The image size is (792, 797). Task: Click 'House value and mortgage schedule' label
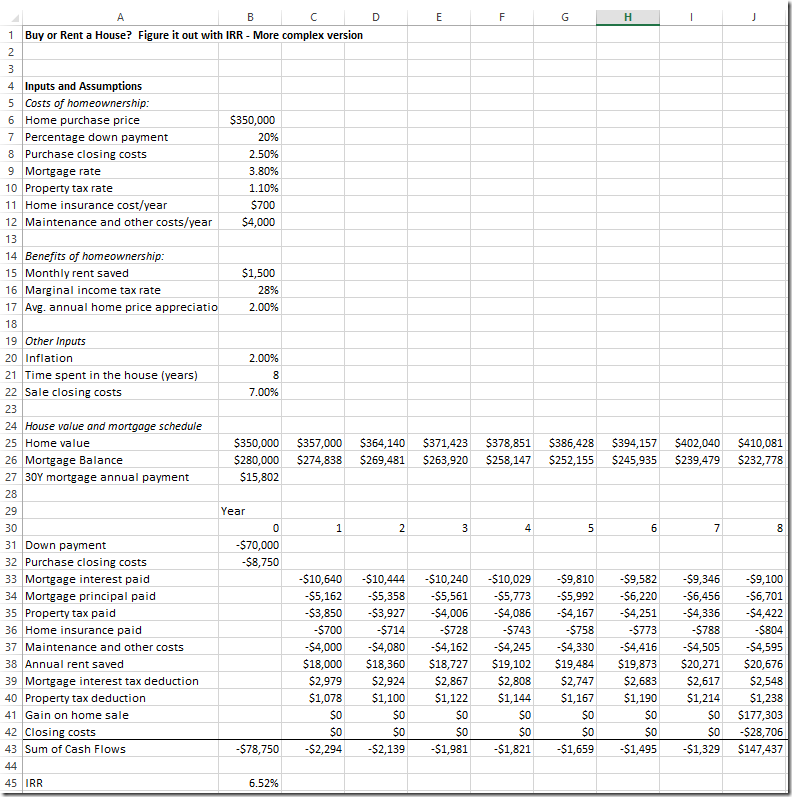click(x=113, y=426)
